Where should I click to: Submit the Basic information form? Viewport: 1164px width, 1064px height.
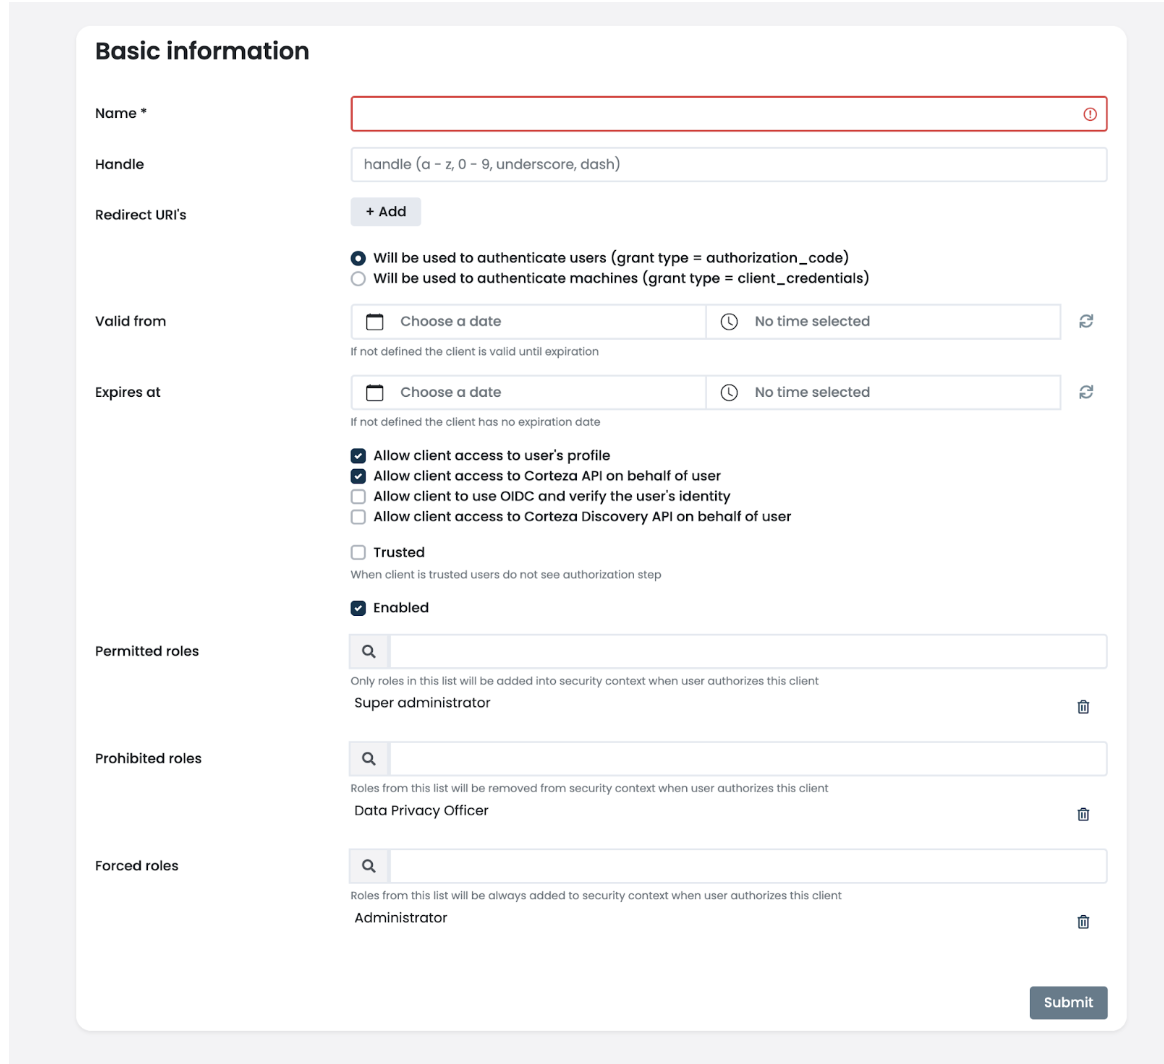point(1068,1003)
